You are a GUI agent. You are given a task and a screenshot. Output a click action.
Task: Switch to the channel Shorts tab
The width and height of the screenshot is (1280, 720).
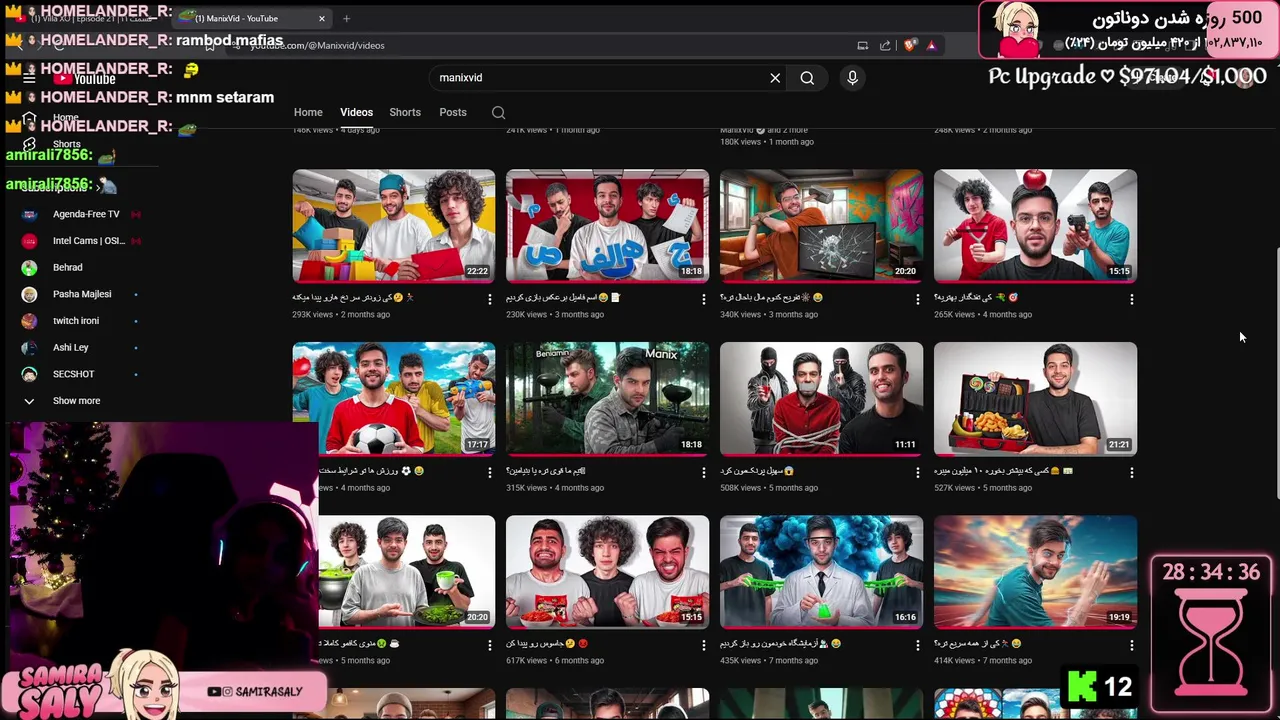[x=405, y=112]
